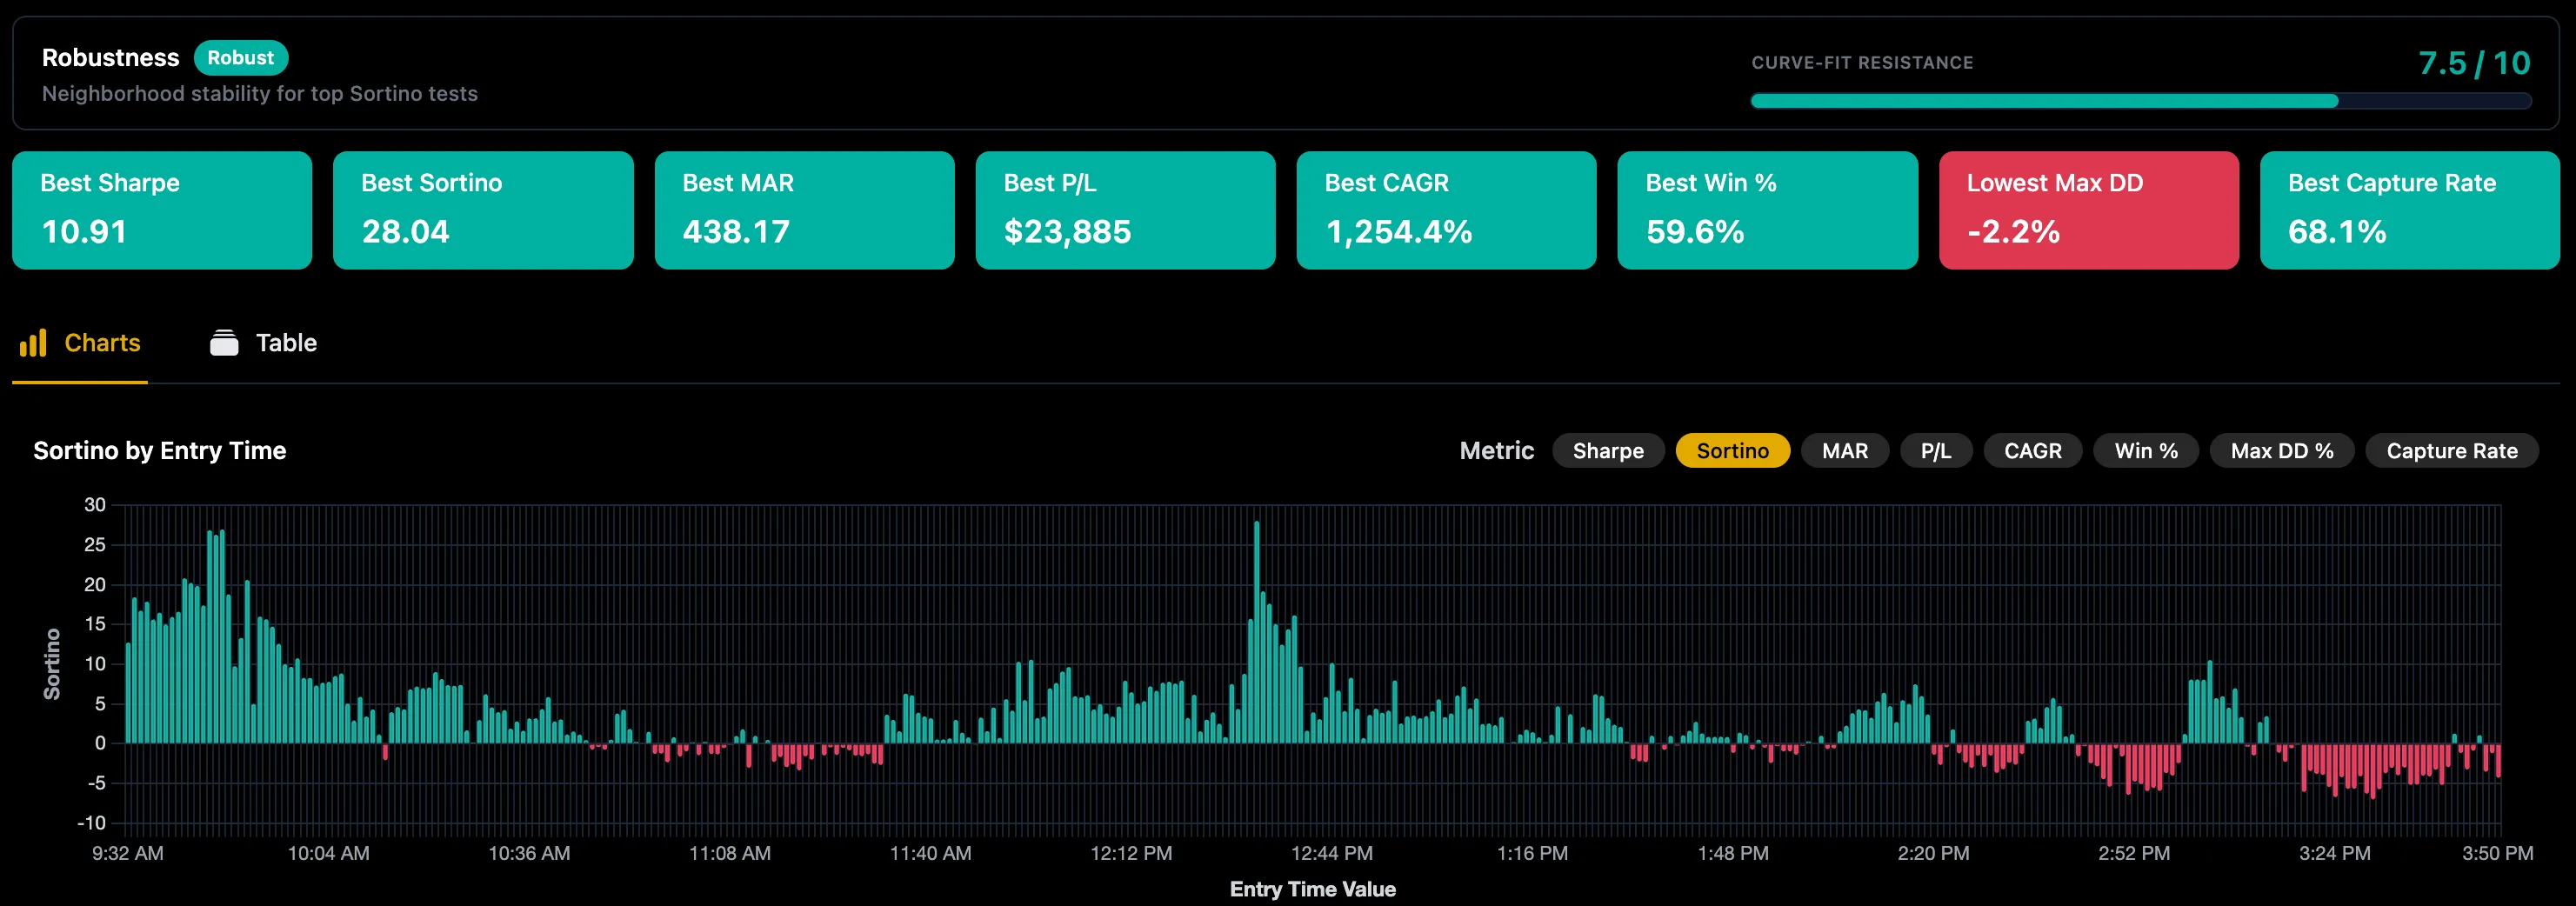Click the Best Capture Rate 68.1% card

tap(2410, 210)
